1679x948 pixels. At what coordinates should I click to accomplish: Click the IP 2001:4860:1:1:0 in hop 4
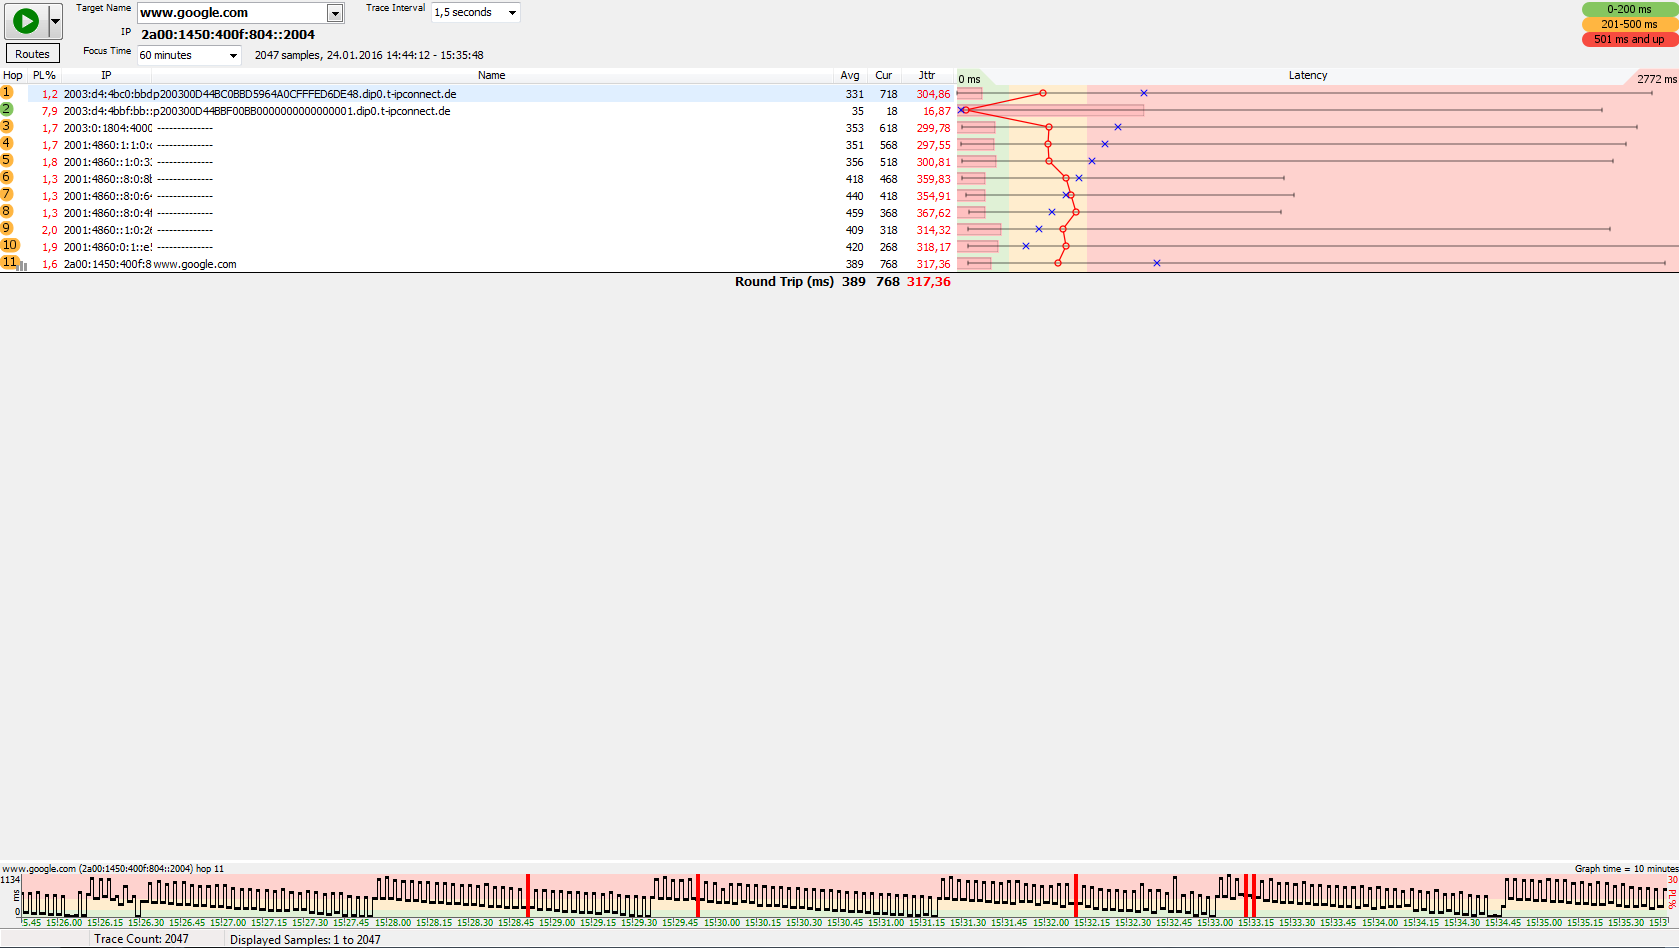click(108, 146)
